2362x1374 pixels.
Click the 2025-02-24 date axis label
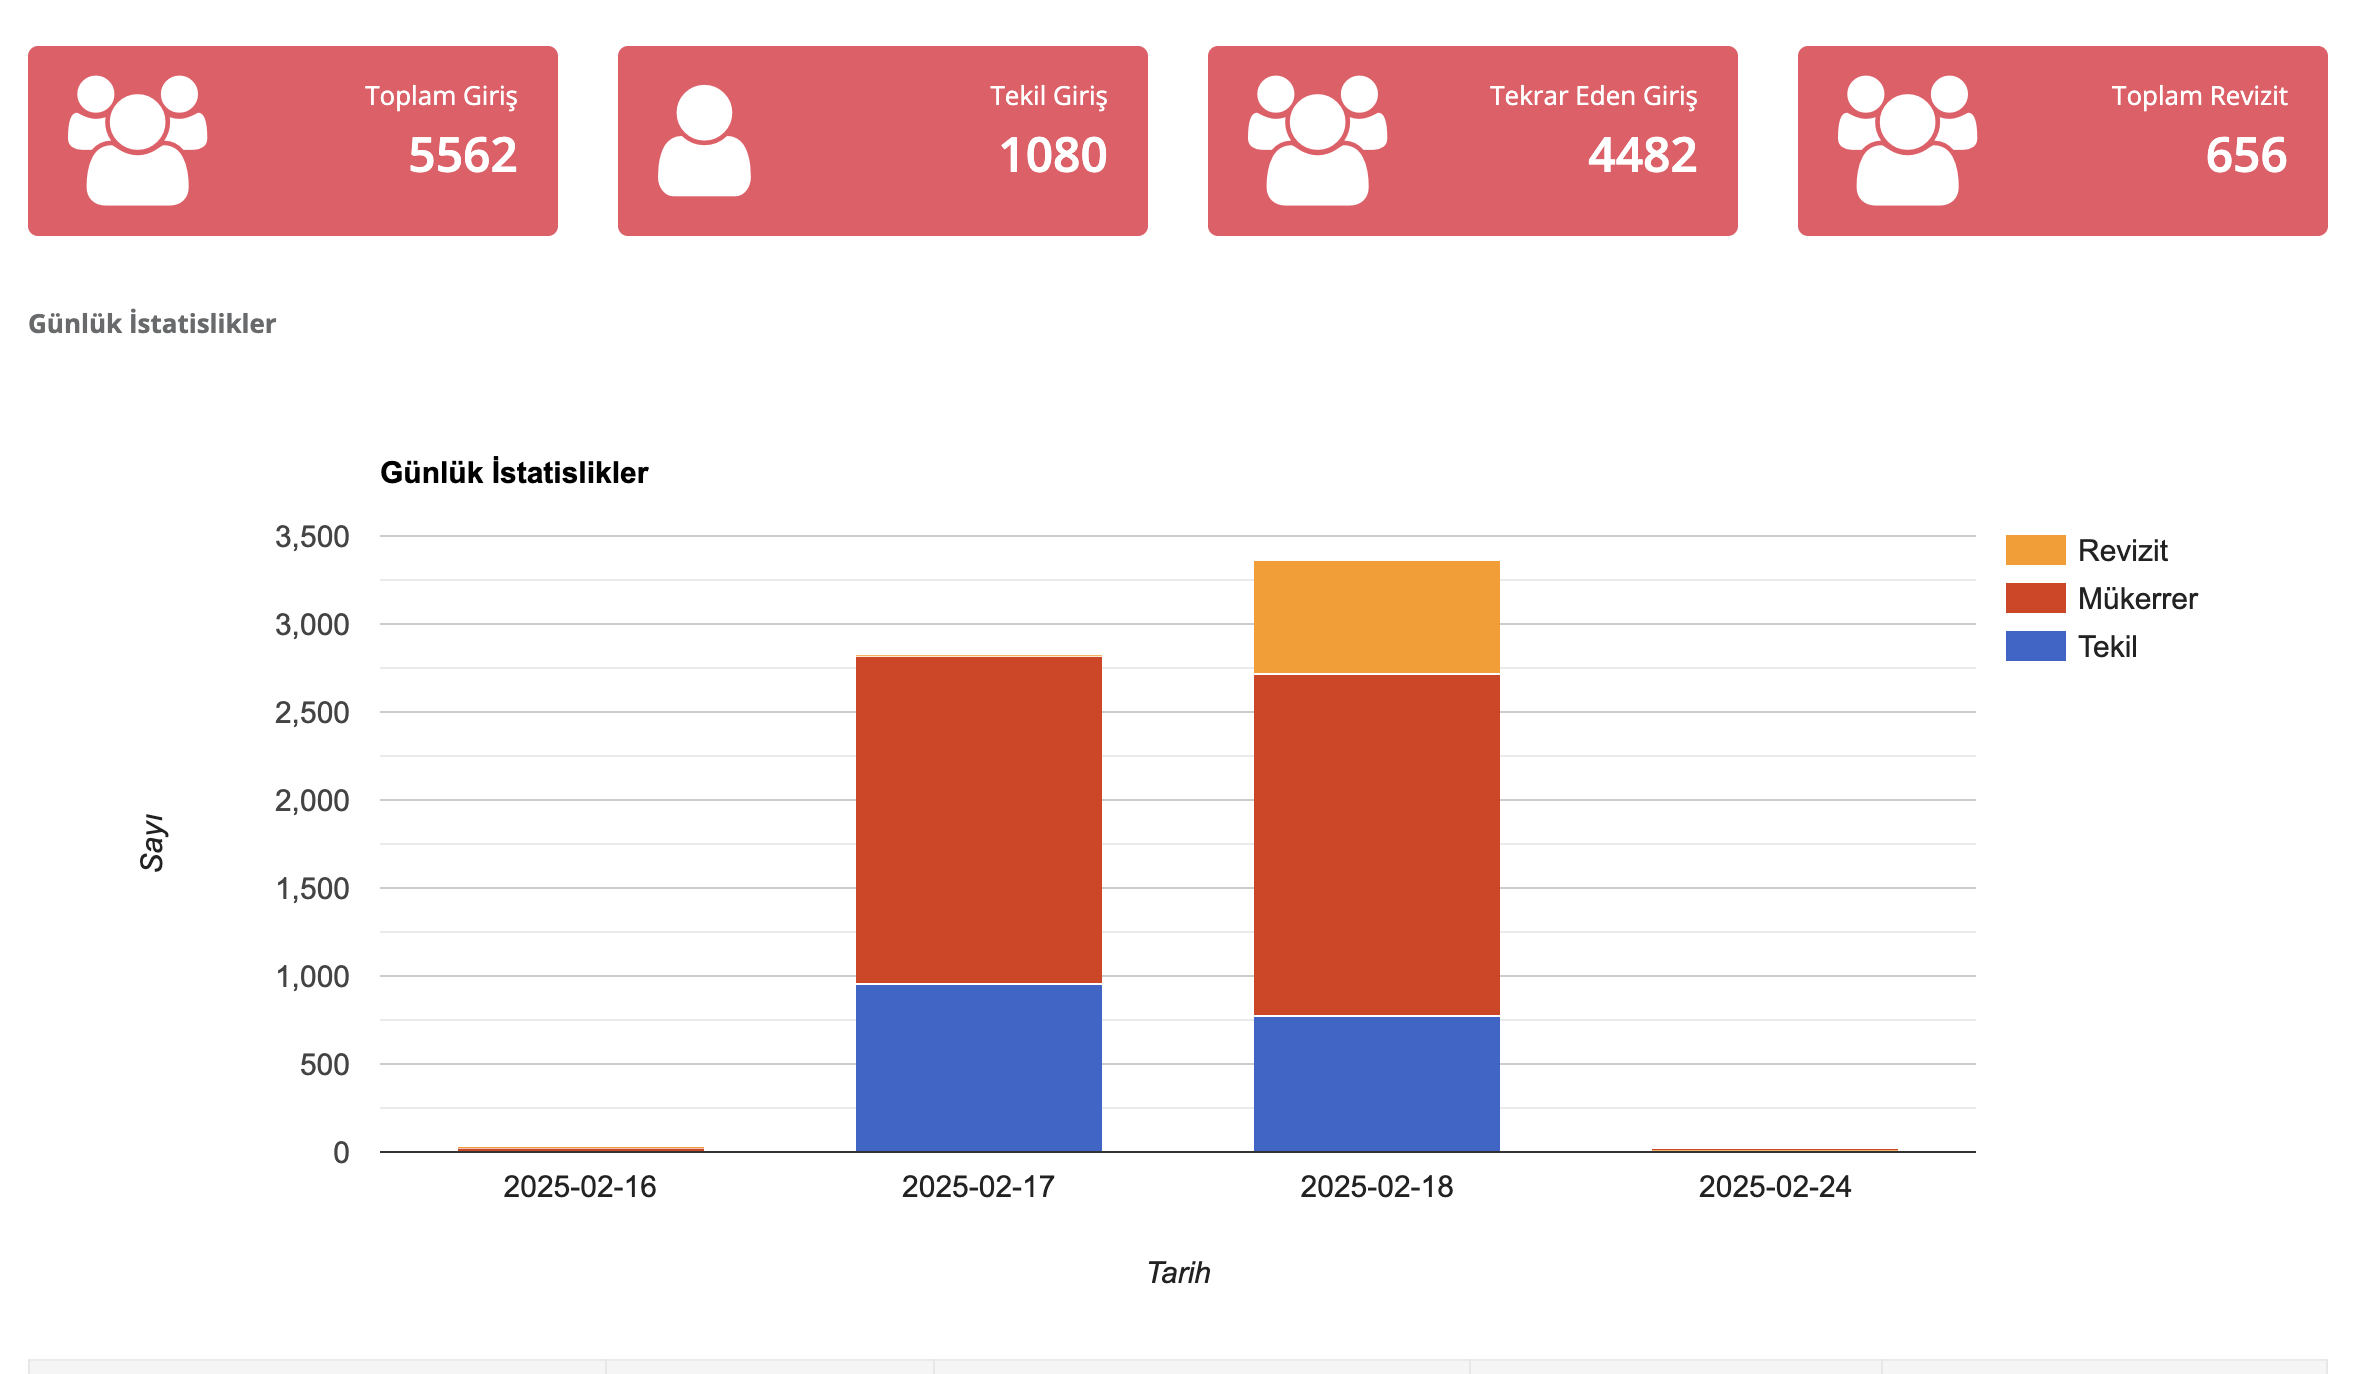pos(1774,1187)
